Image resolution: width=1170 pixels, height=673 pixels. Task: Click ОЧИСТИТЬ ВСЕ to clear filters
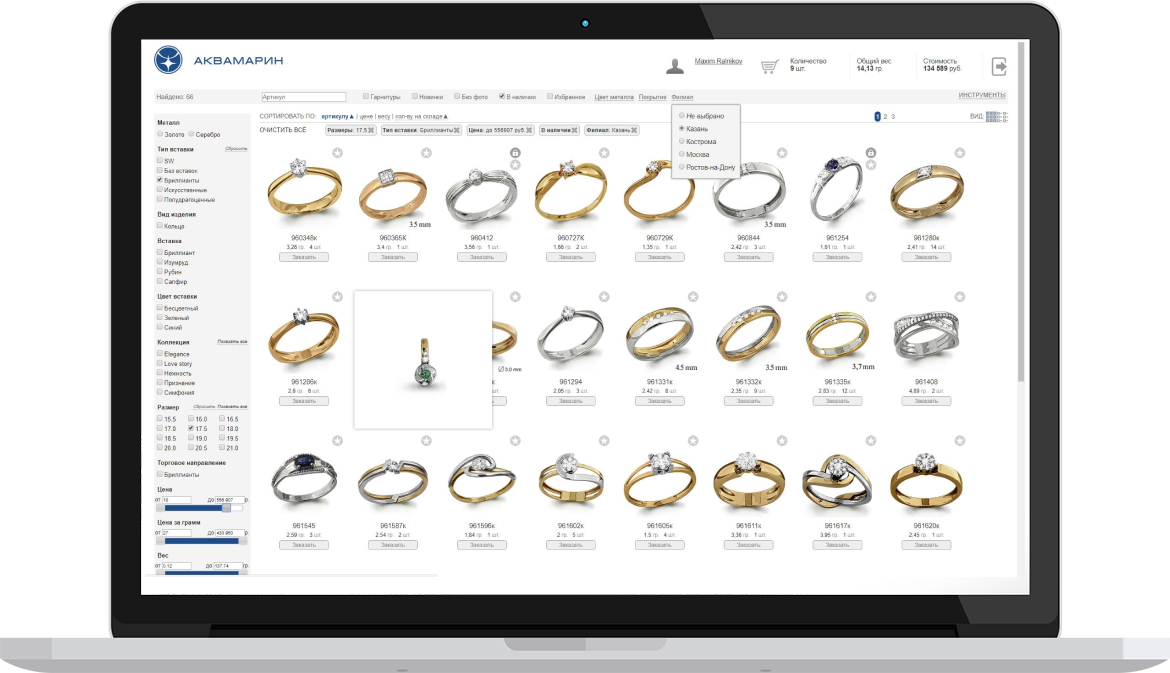click(283, 130)
